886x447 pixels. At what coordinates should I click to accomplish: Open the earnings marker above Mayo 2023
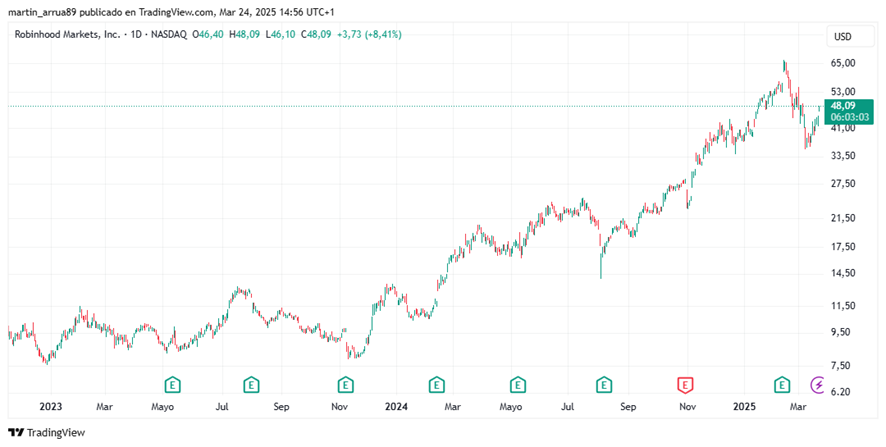173,384
